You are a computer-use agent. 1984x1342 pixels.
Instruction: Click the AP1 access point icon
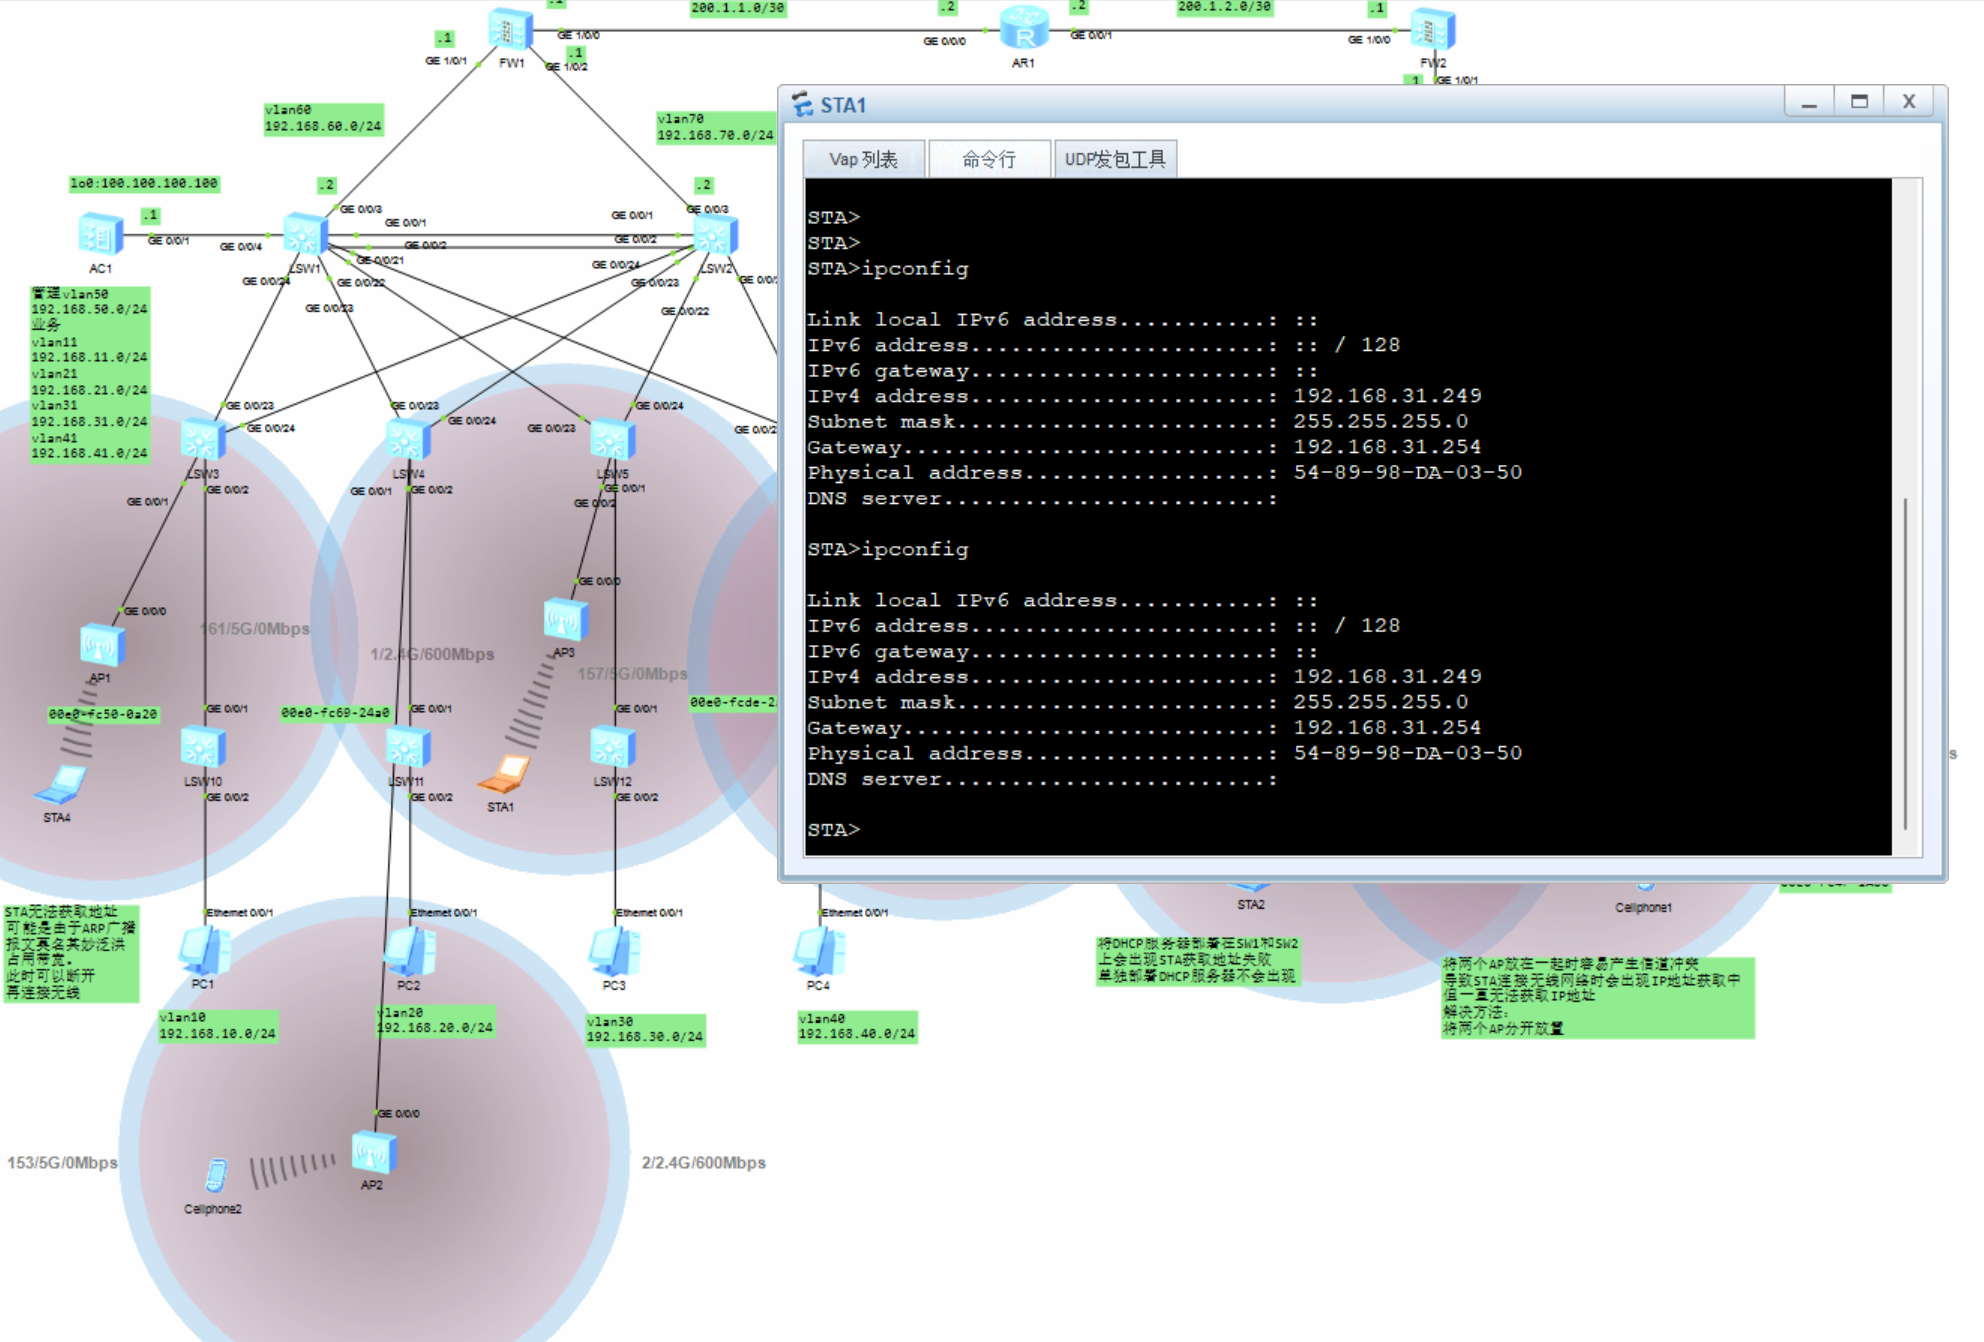(x=101, y=645)
